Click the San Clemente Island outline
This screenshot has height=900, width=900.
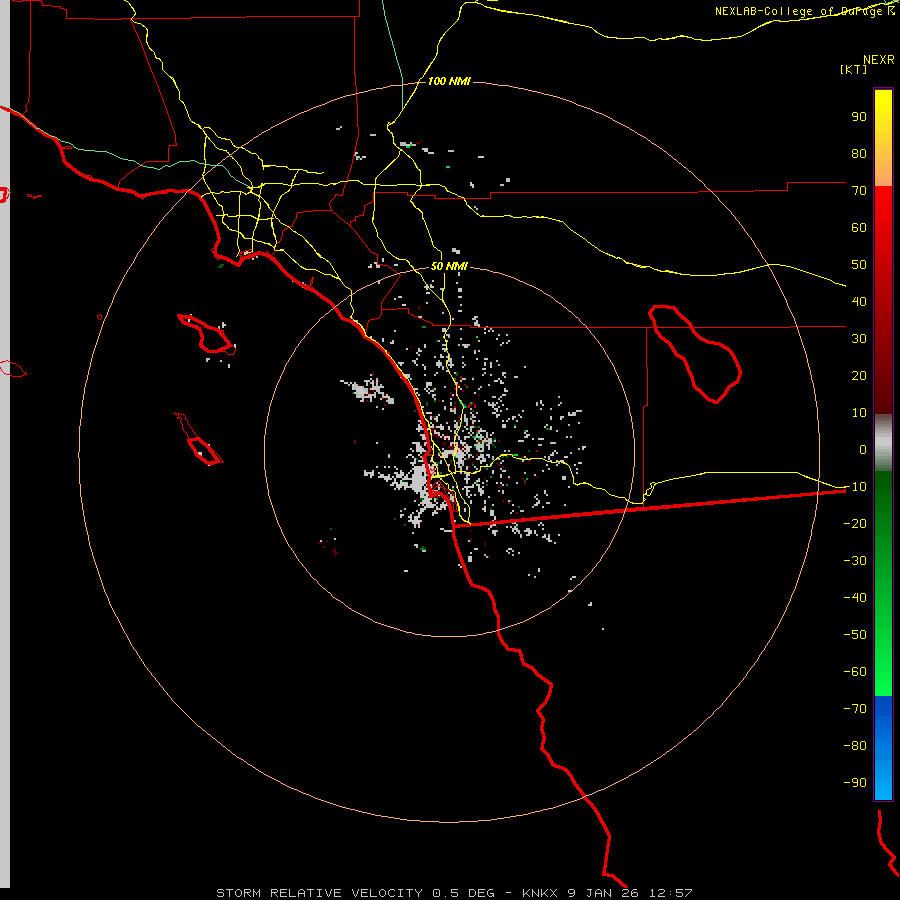pyautogui.click(x=199, y=439)
